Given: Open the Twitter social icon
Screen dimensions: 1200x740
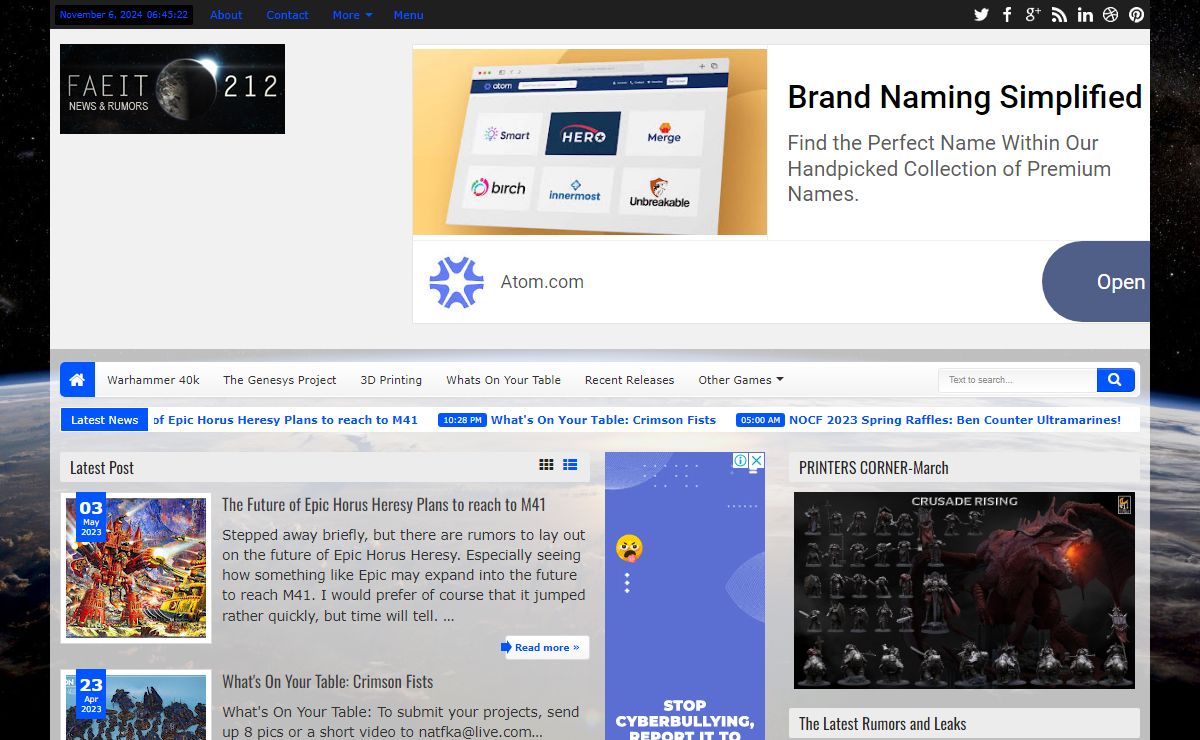Looking at the screenshot, I should click(x=981, y=15).
